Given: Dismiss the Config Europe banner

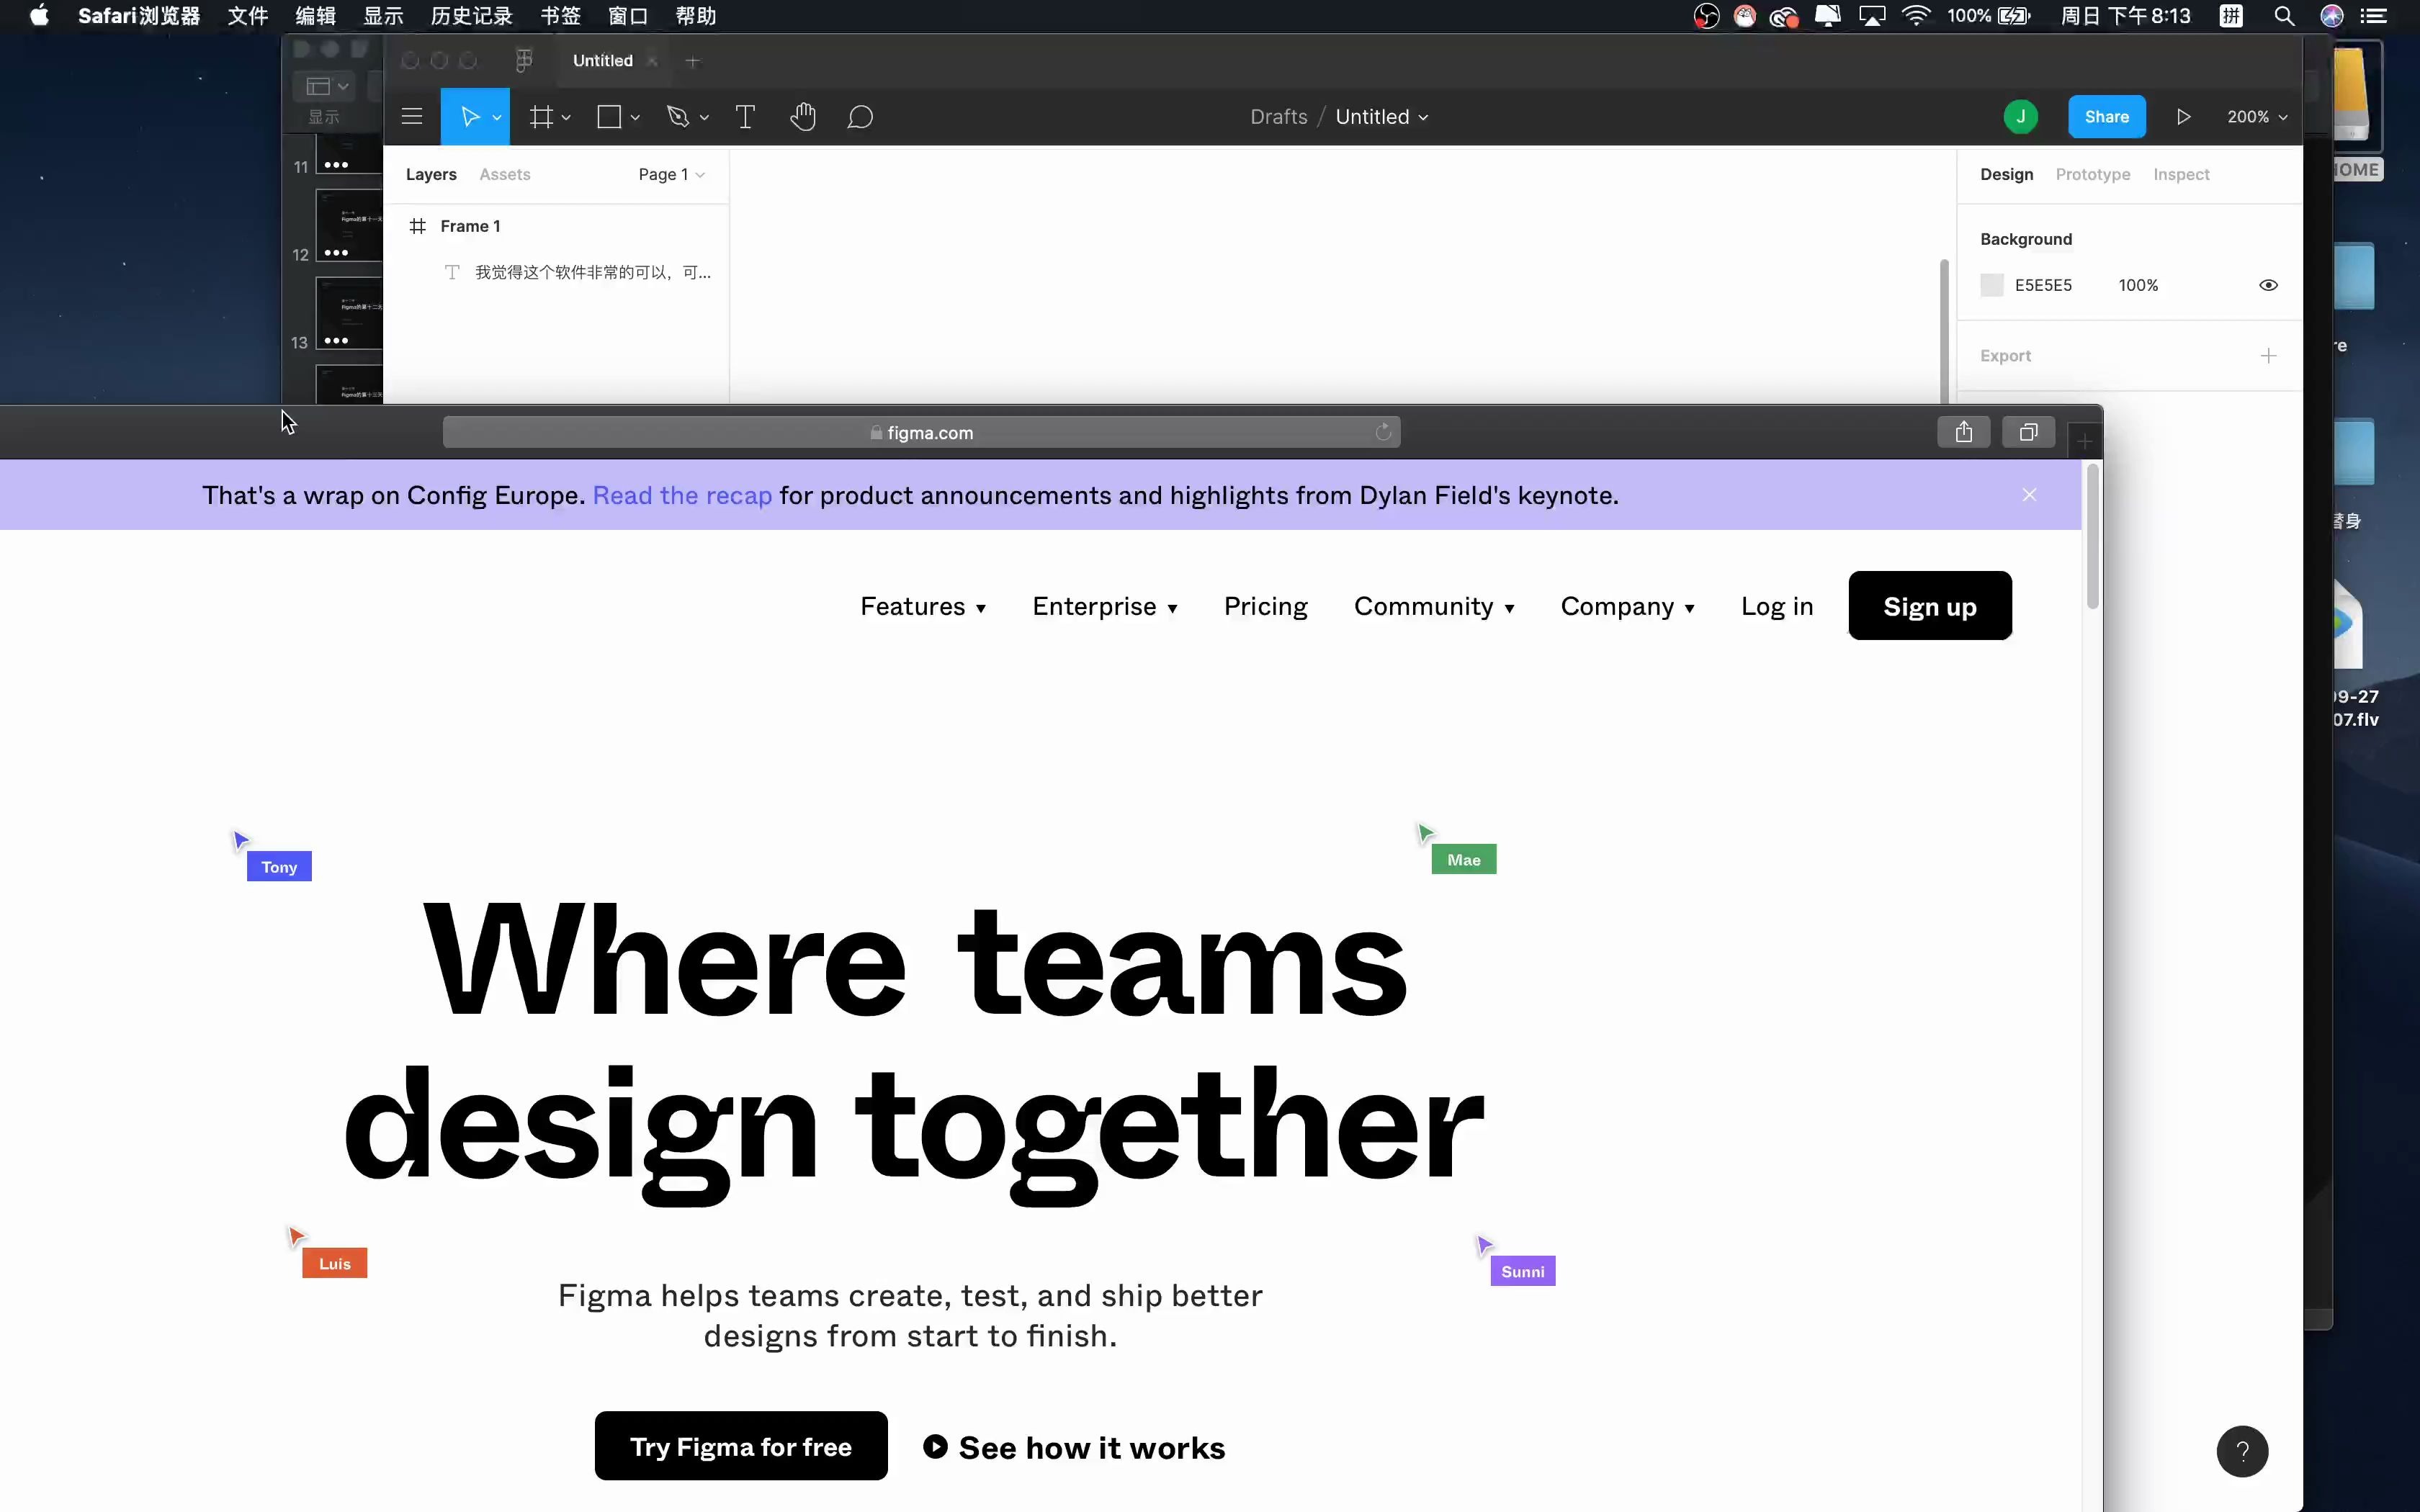Looking at the screenshot, I should [x=2029, y=495].
